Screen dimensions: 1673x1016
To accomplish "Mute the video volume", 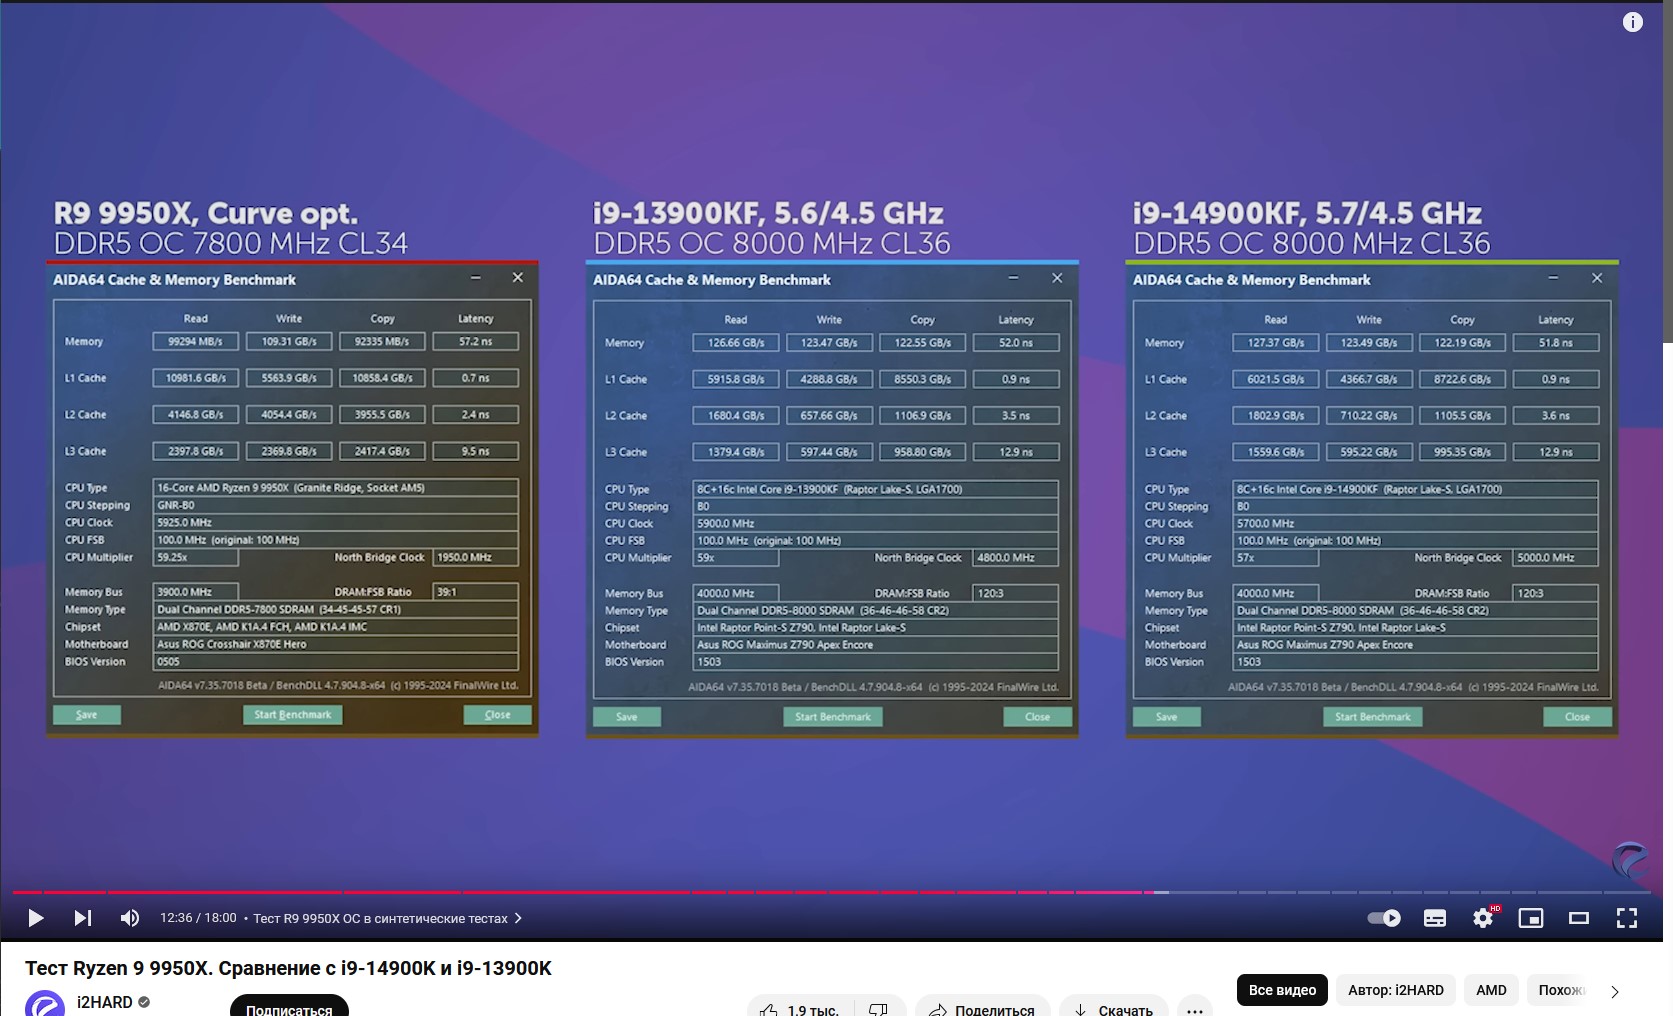I will click(x=130, y=918).
